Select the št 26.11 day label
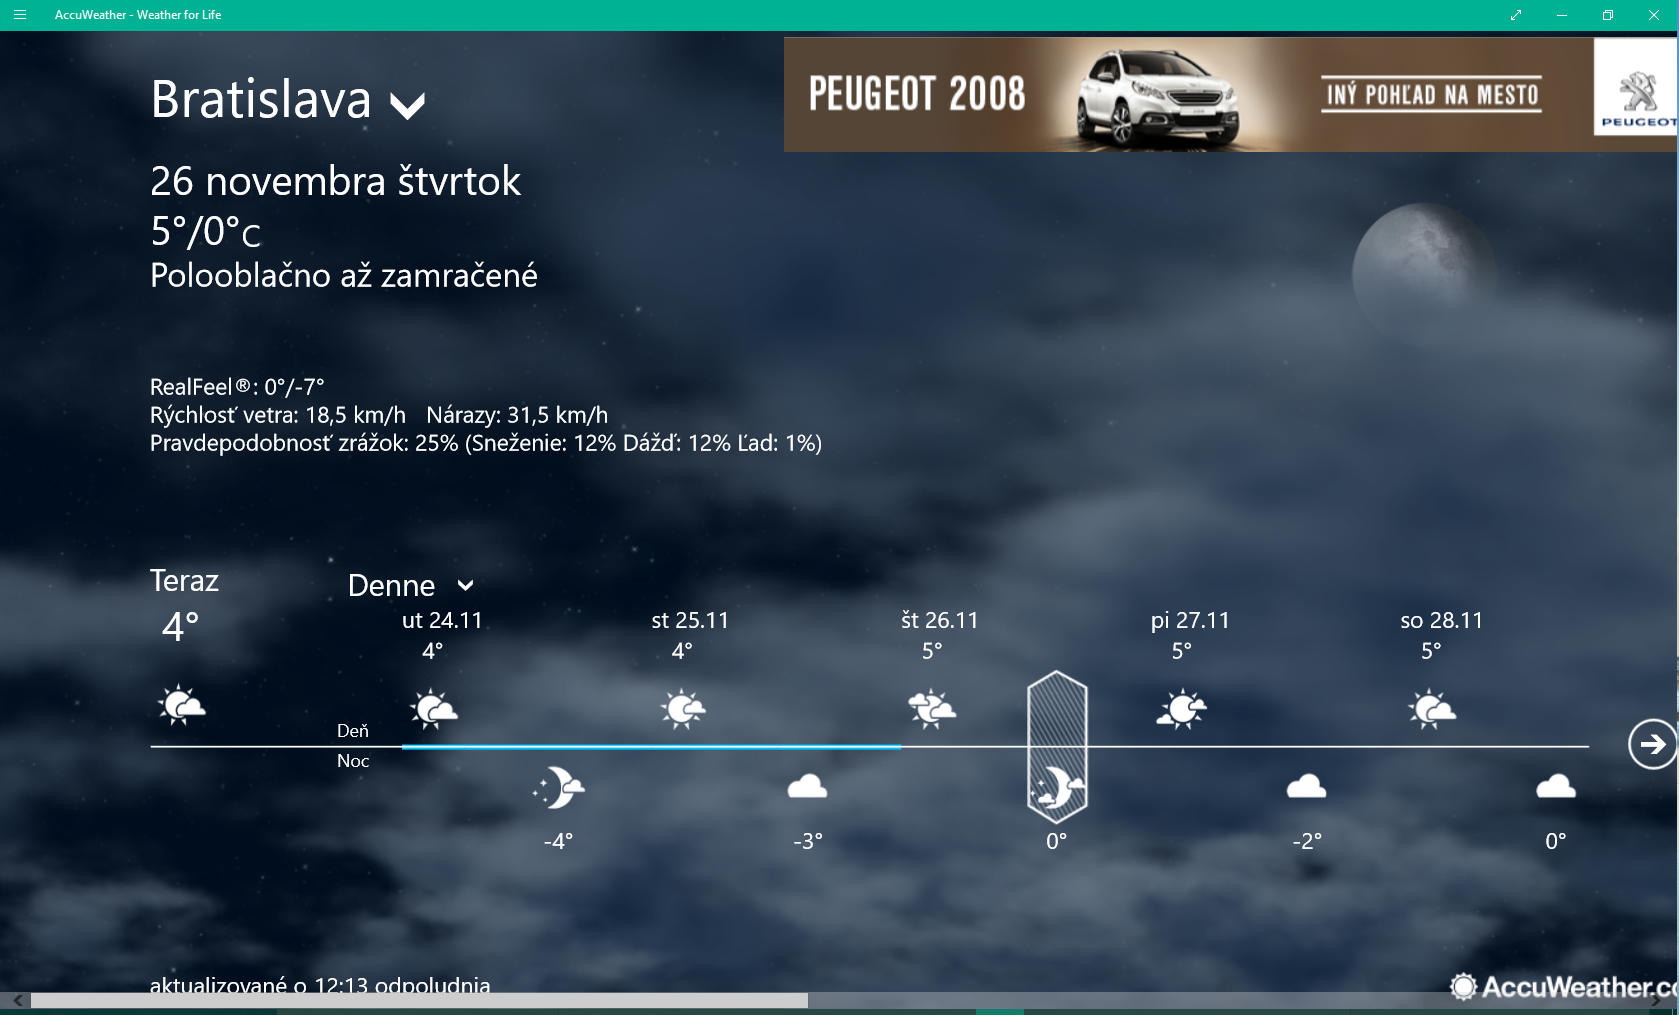The image size is (1679, 1015). tap(939, 621)
